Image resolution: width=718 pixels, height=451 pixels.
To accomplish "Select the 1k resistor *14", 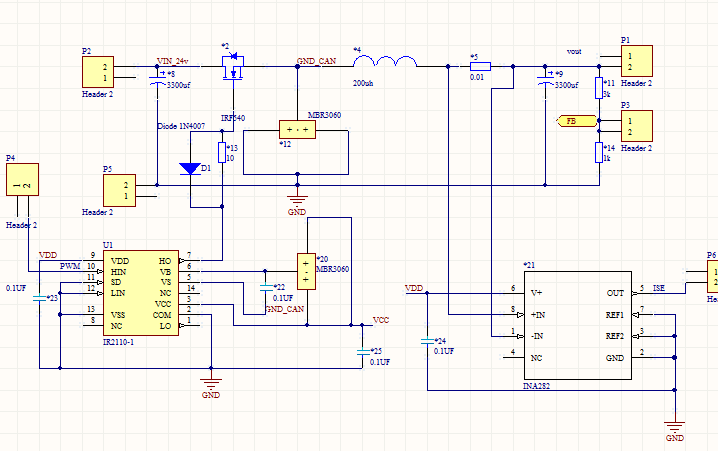I will [599, 152].
